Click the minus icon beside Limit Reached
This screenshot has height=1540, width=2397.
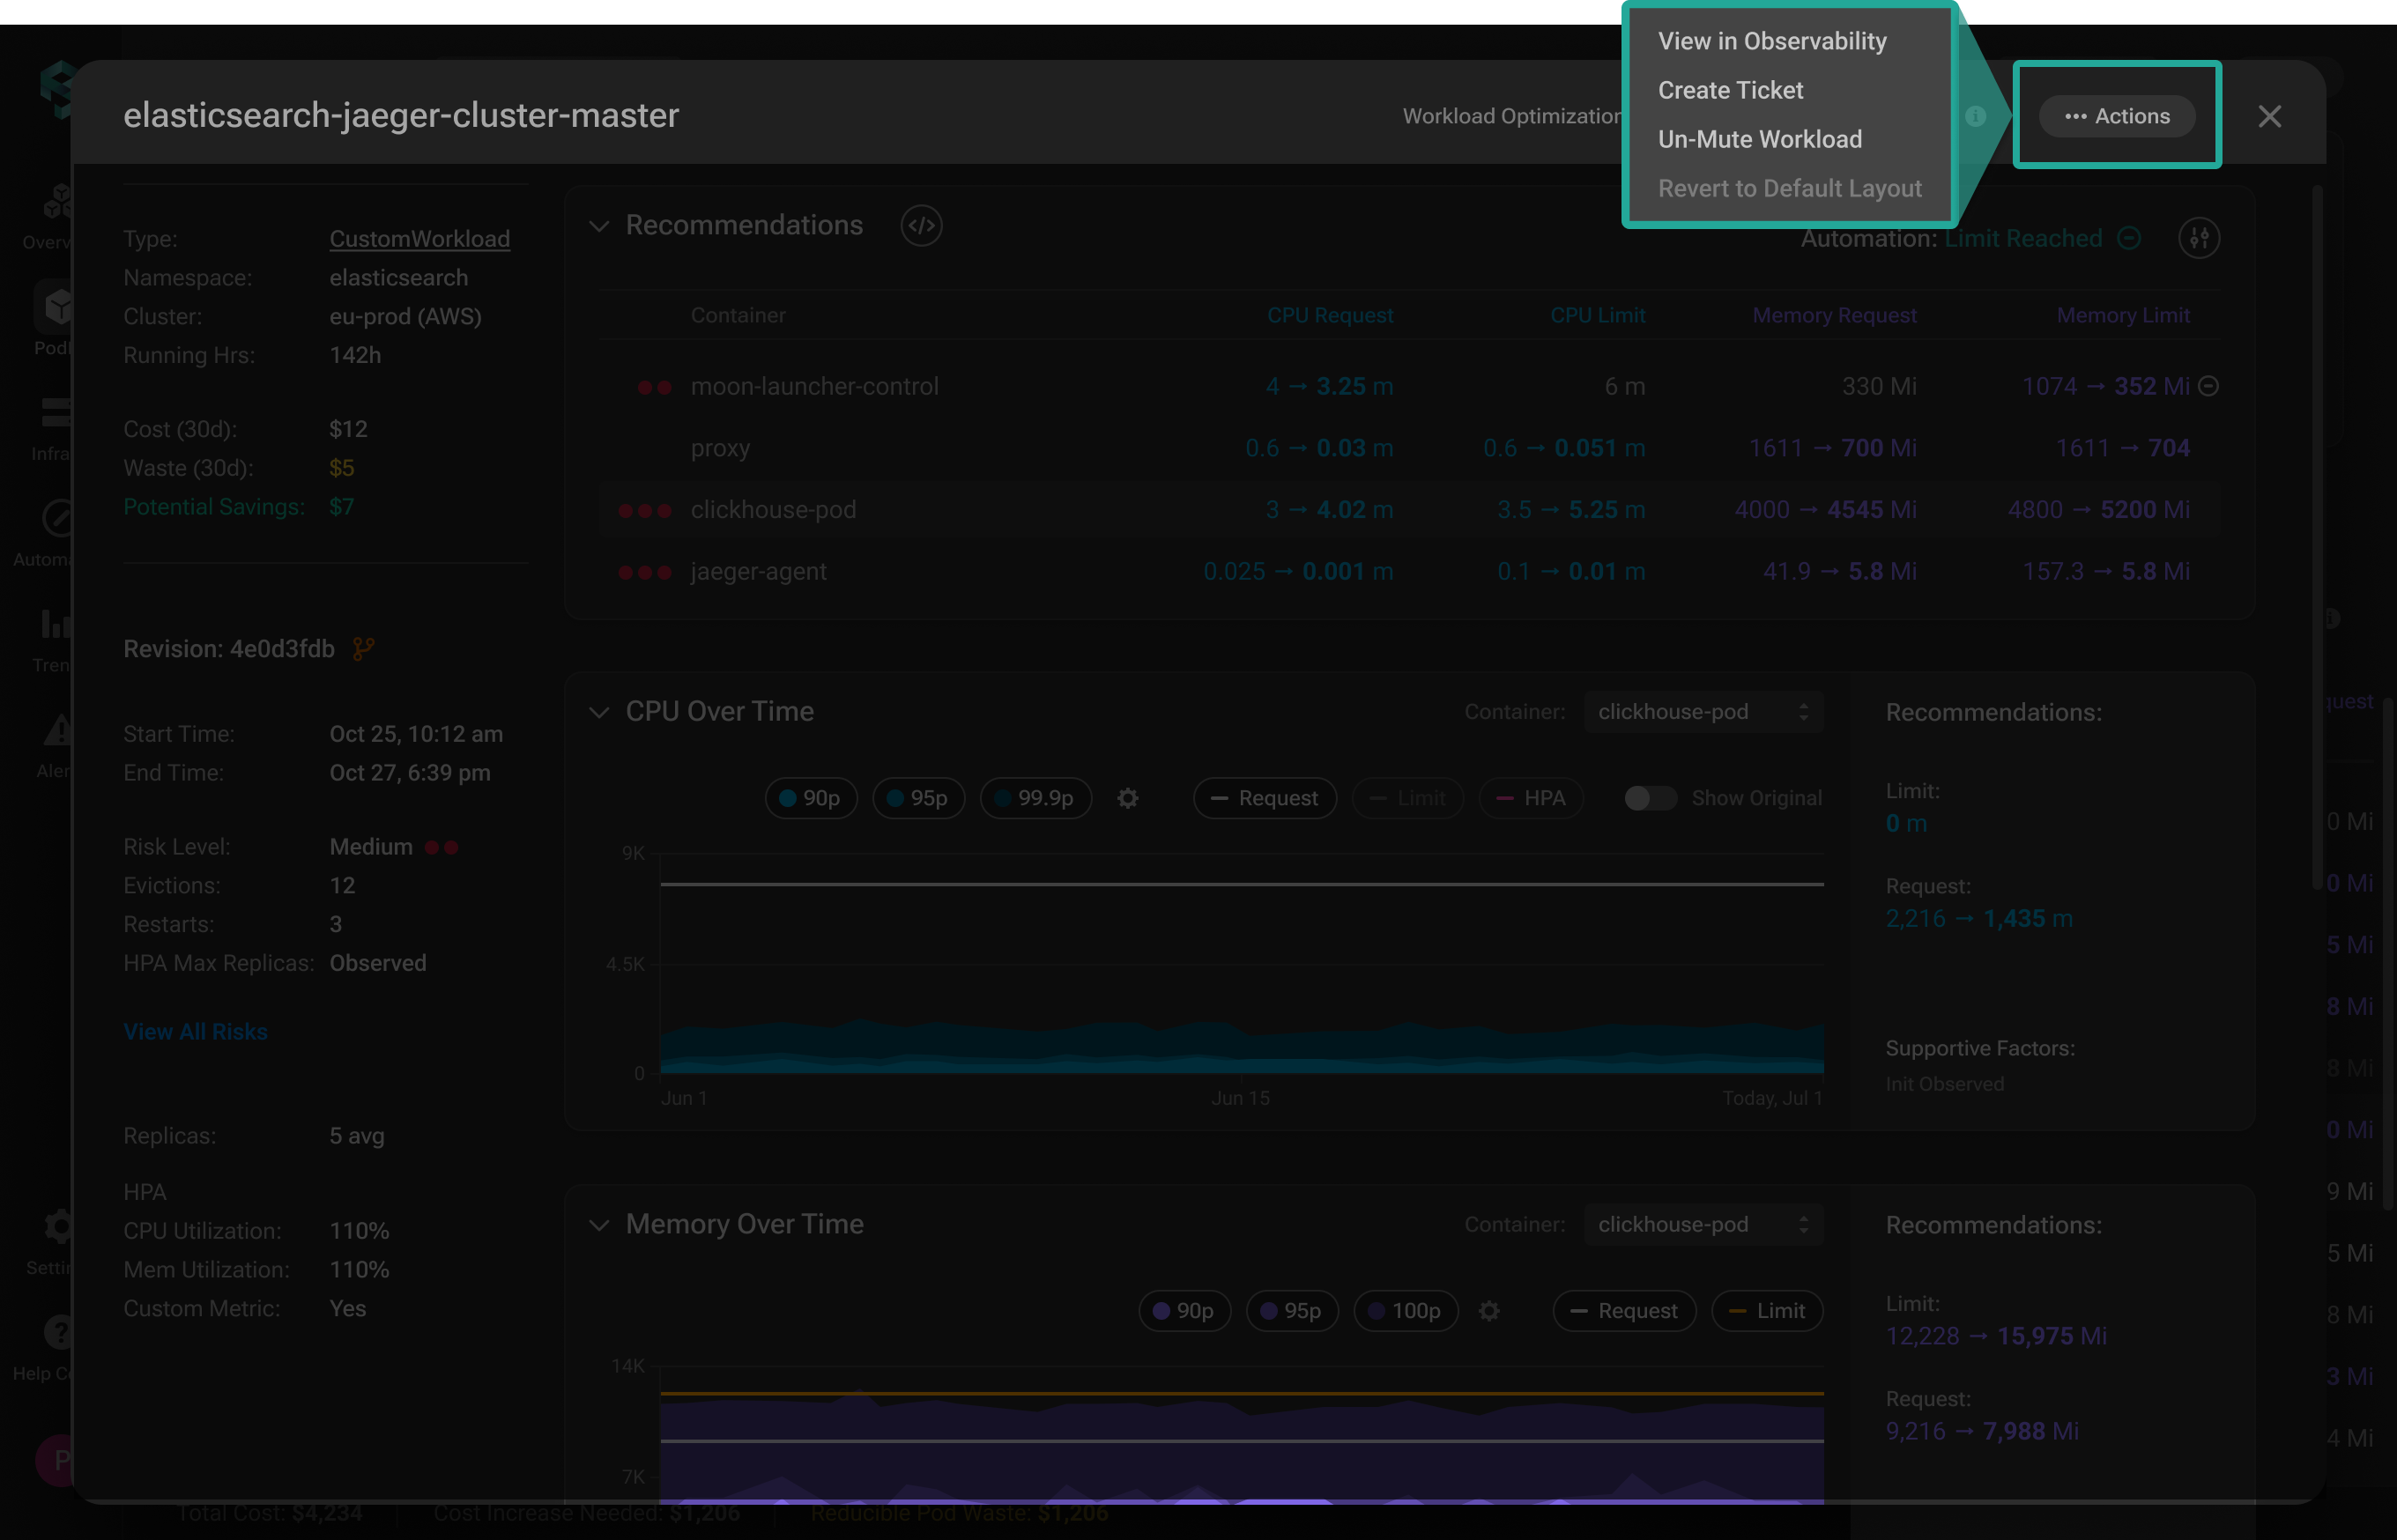(2129, 238)
